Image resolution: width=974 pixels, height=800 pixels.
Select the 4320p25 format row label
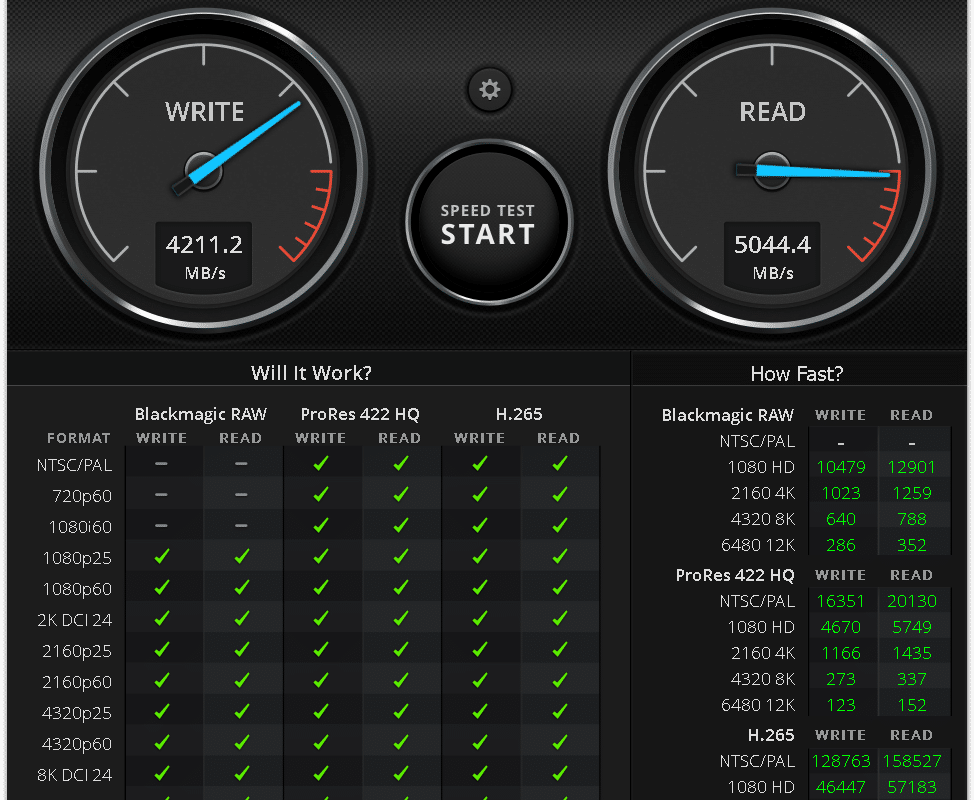[x=77, y=713]
